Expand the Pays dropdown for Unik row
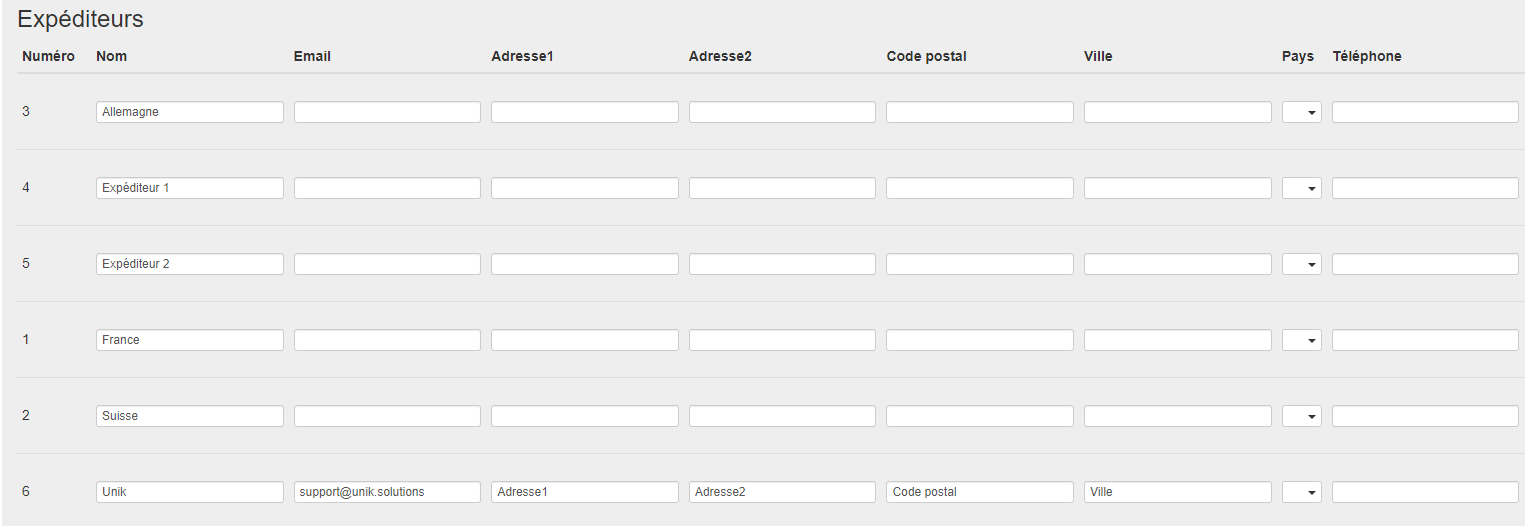Image resolution: width=1525 pixels, height=526 pixels. (1301, 492)
